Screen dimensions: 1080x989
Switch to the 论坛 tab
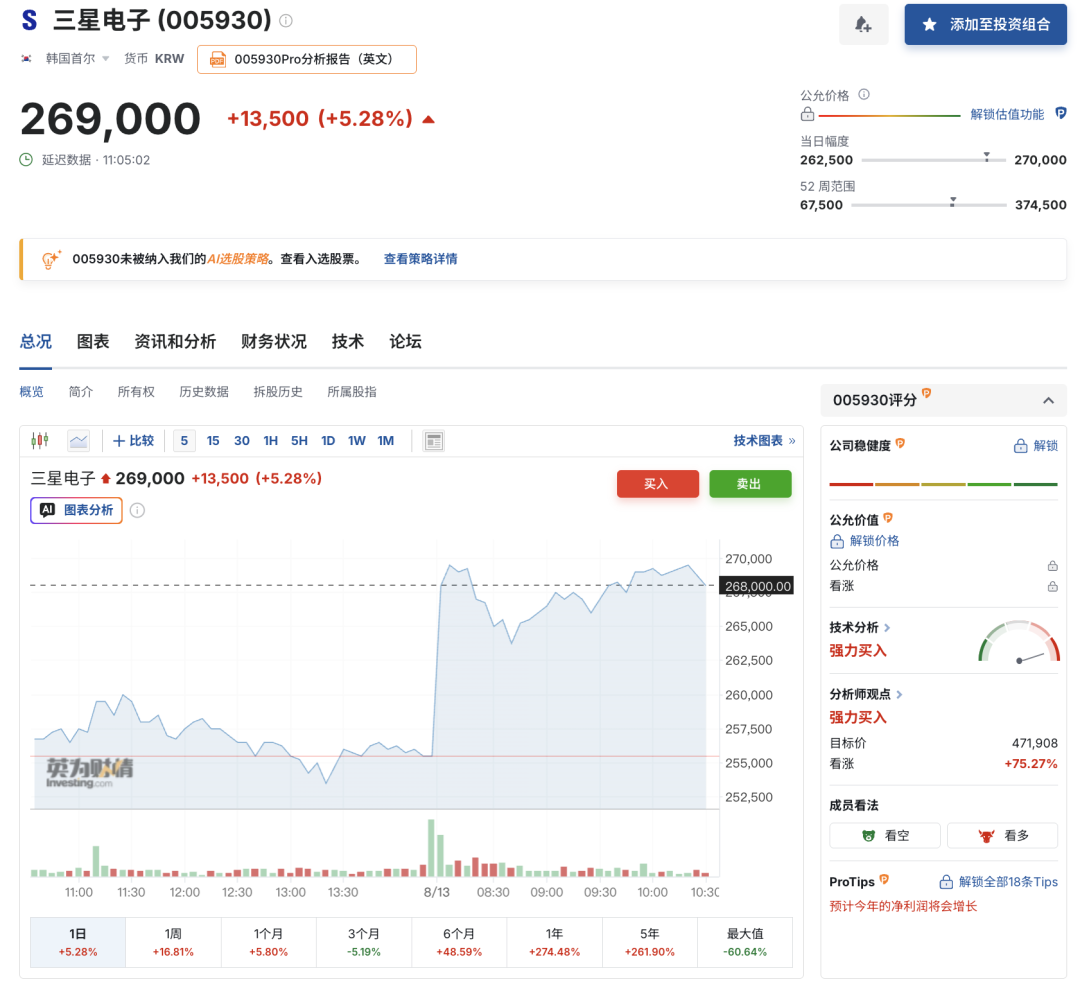coord(405,342)
